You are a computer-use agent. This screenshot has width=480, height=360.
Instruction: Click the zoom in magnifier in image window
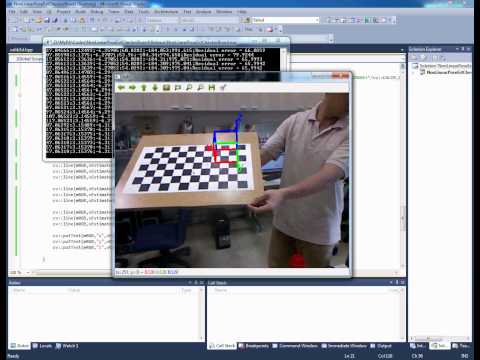tap(189, 88)
